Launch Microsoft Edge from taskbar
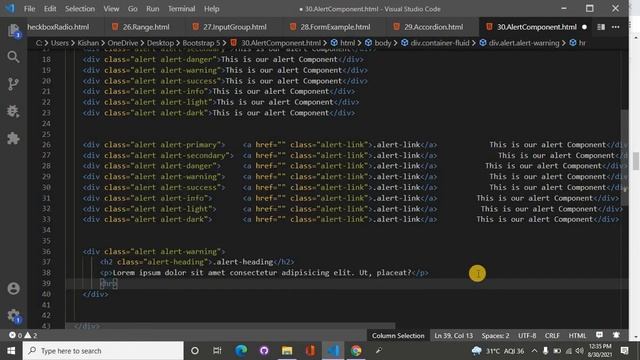The width and height of the screenshot is (640, 360). coord(241,351)
